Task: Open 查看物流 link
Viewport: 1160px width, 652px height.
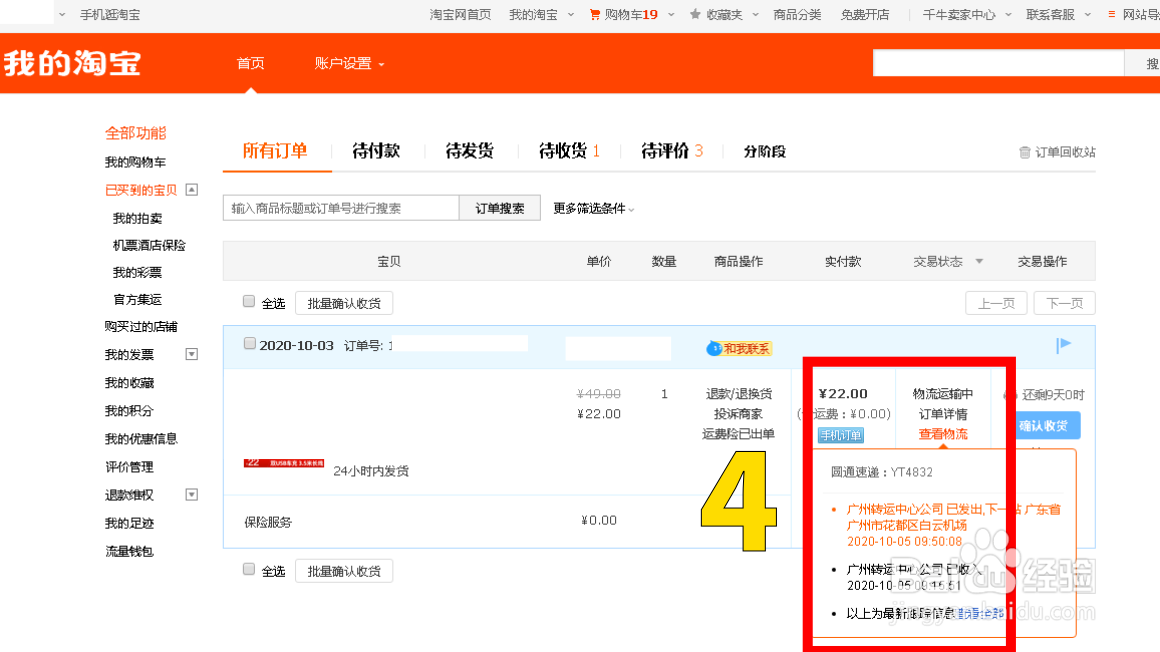Action: tap(943, 434)
